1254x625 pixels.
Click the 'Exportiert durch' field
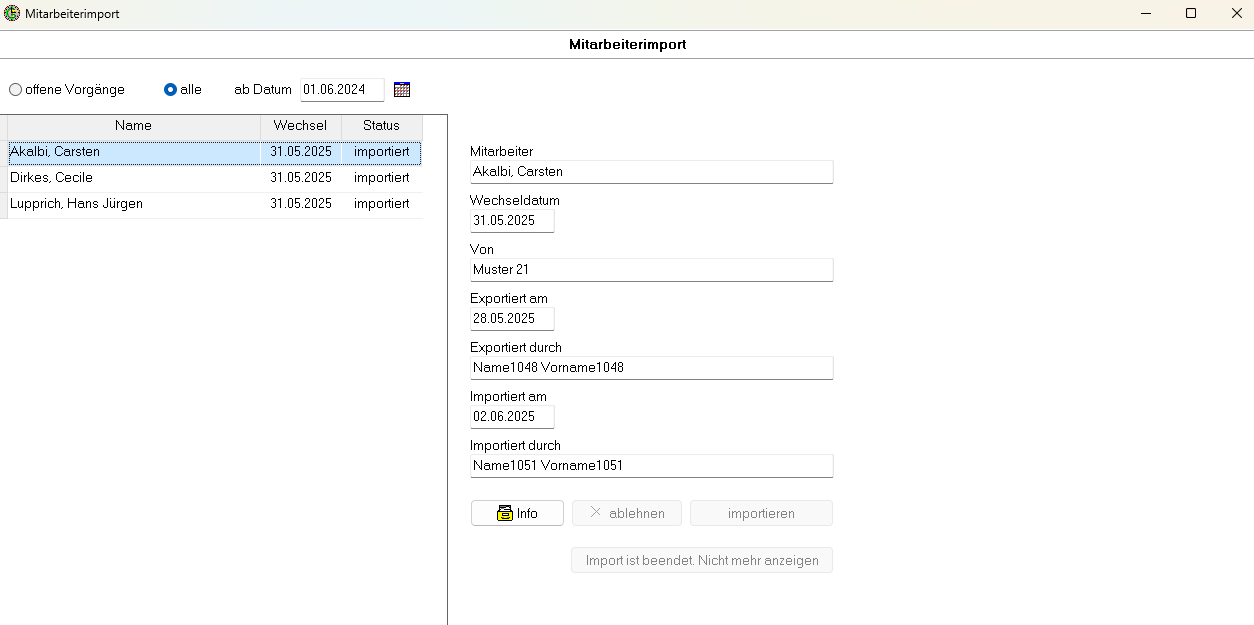click(651, 368)
